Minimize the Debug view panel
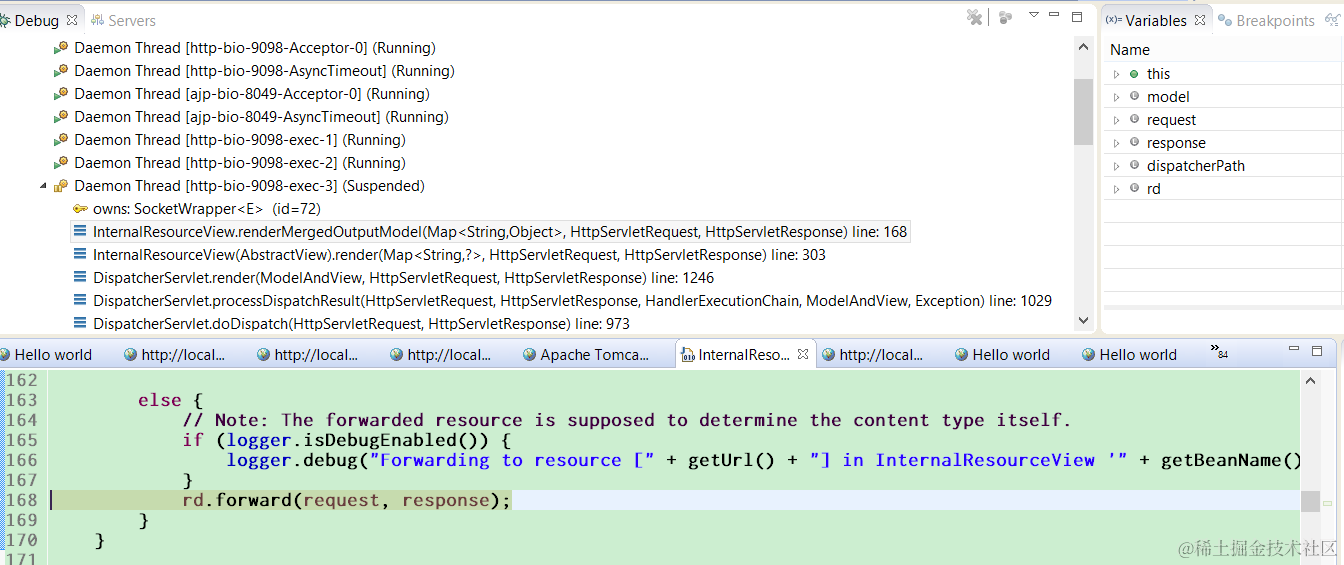This screenshot has height=565, width=1344. pyautogui.click(x=1054, y=15)
